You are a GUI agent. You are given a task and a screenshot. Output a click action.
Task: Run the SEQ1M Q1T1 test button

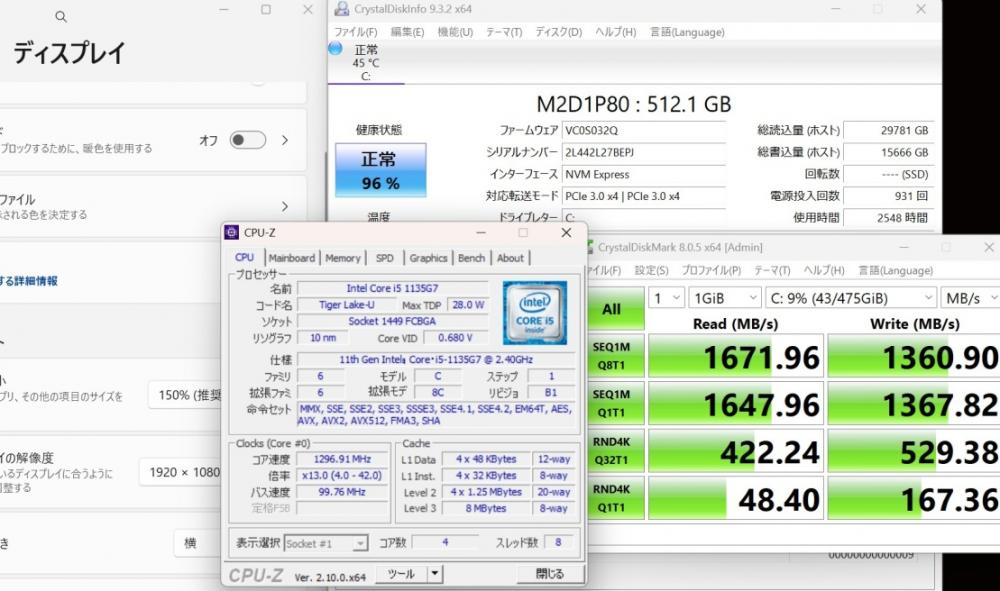click(614, 403)
